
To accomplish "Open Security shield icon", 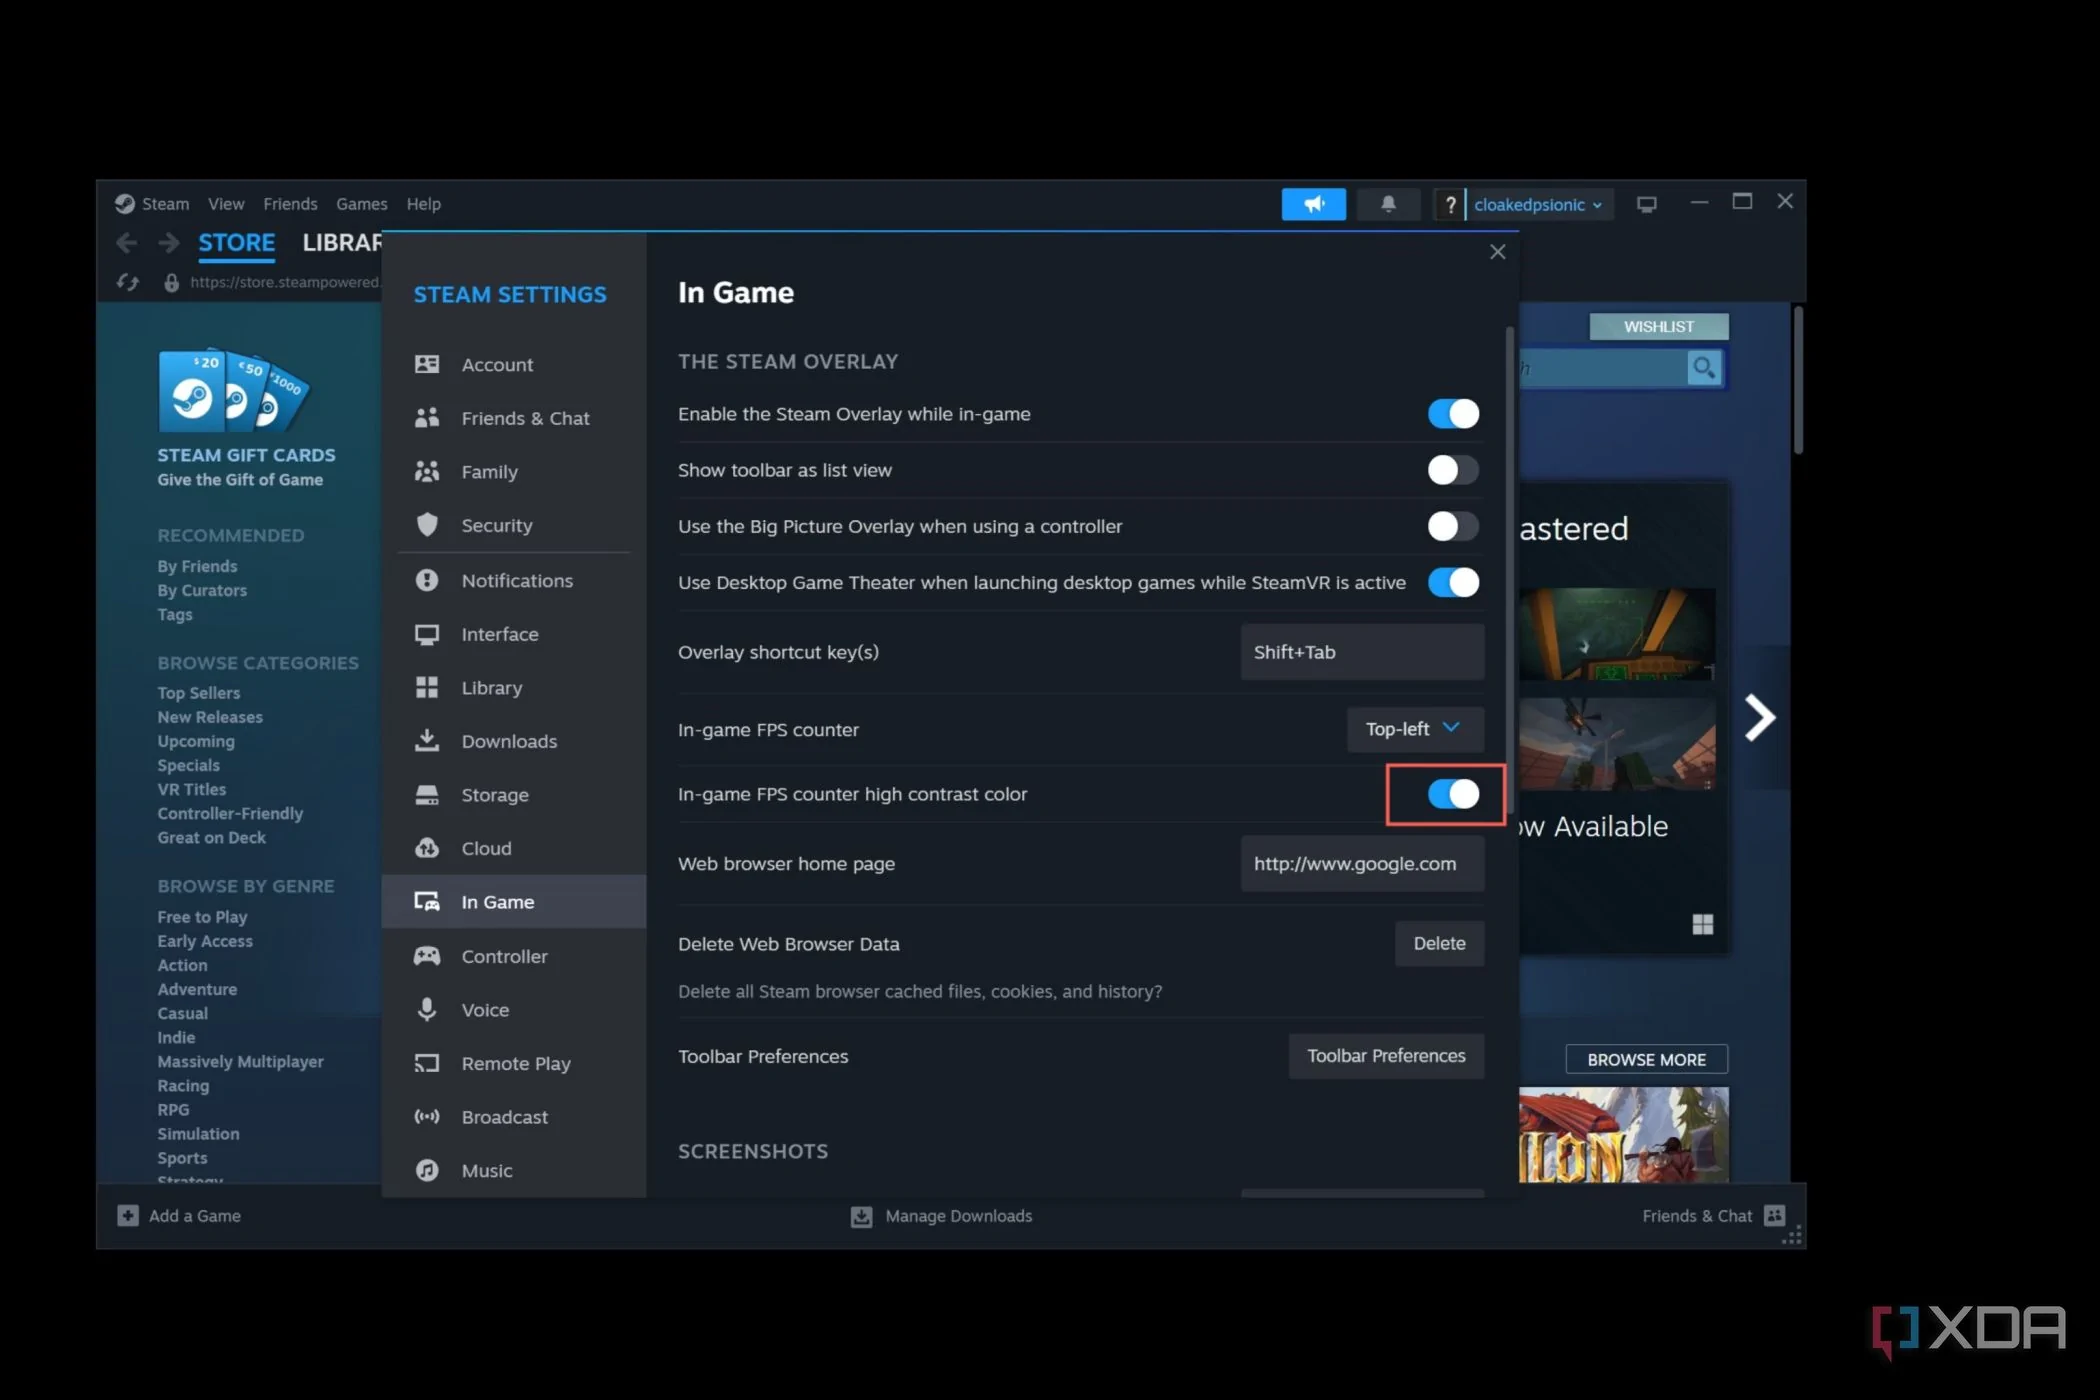I will (427, 525).
